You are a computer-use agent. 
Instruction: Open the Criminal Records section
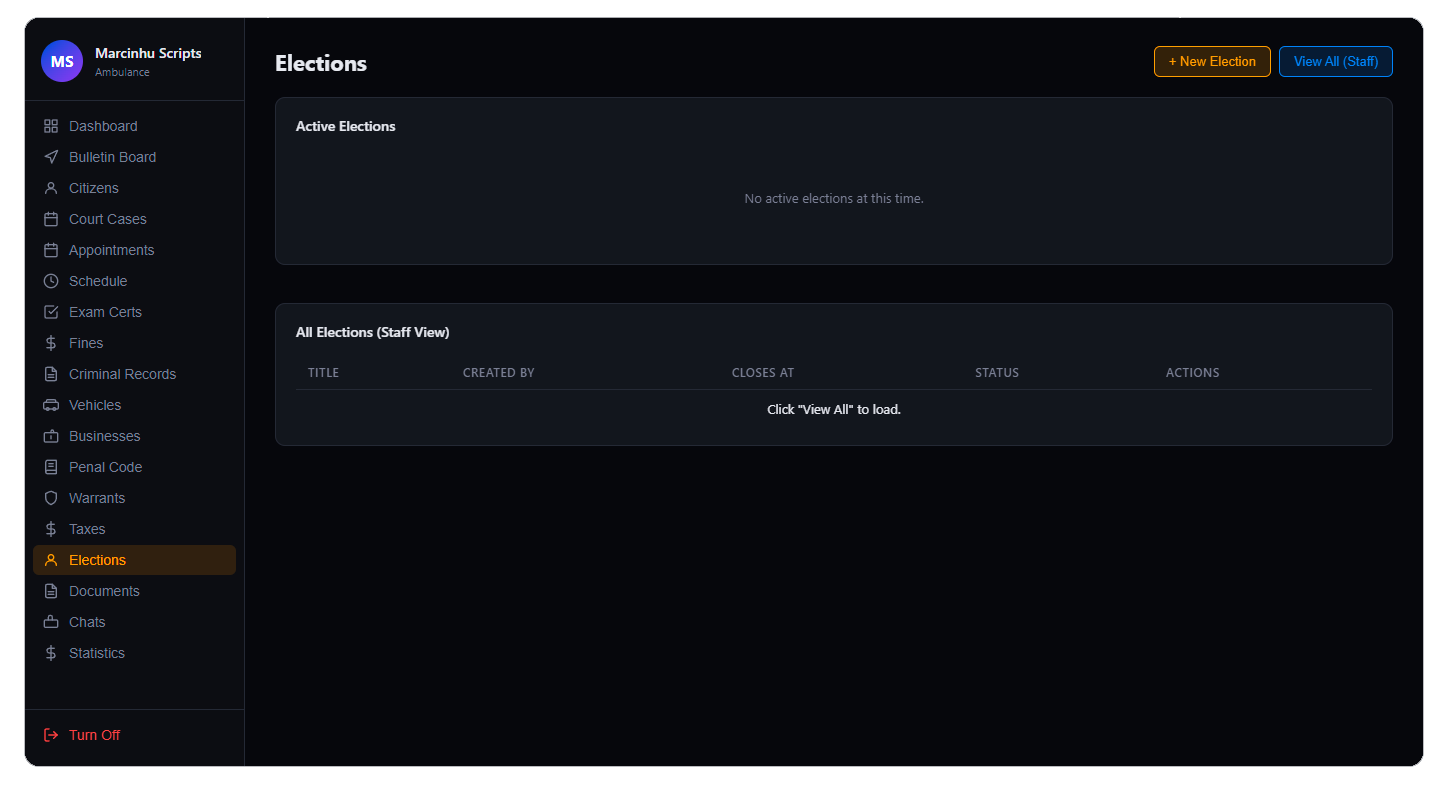click(x=122, y=374)
